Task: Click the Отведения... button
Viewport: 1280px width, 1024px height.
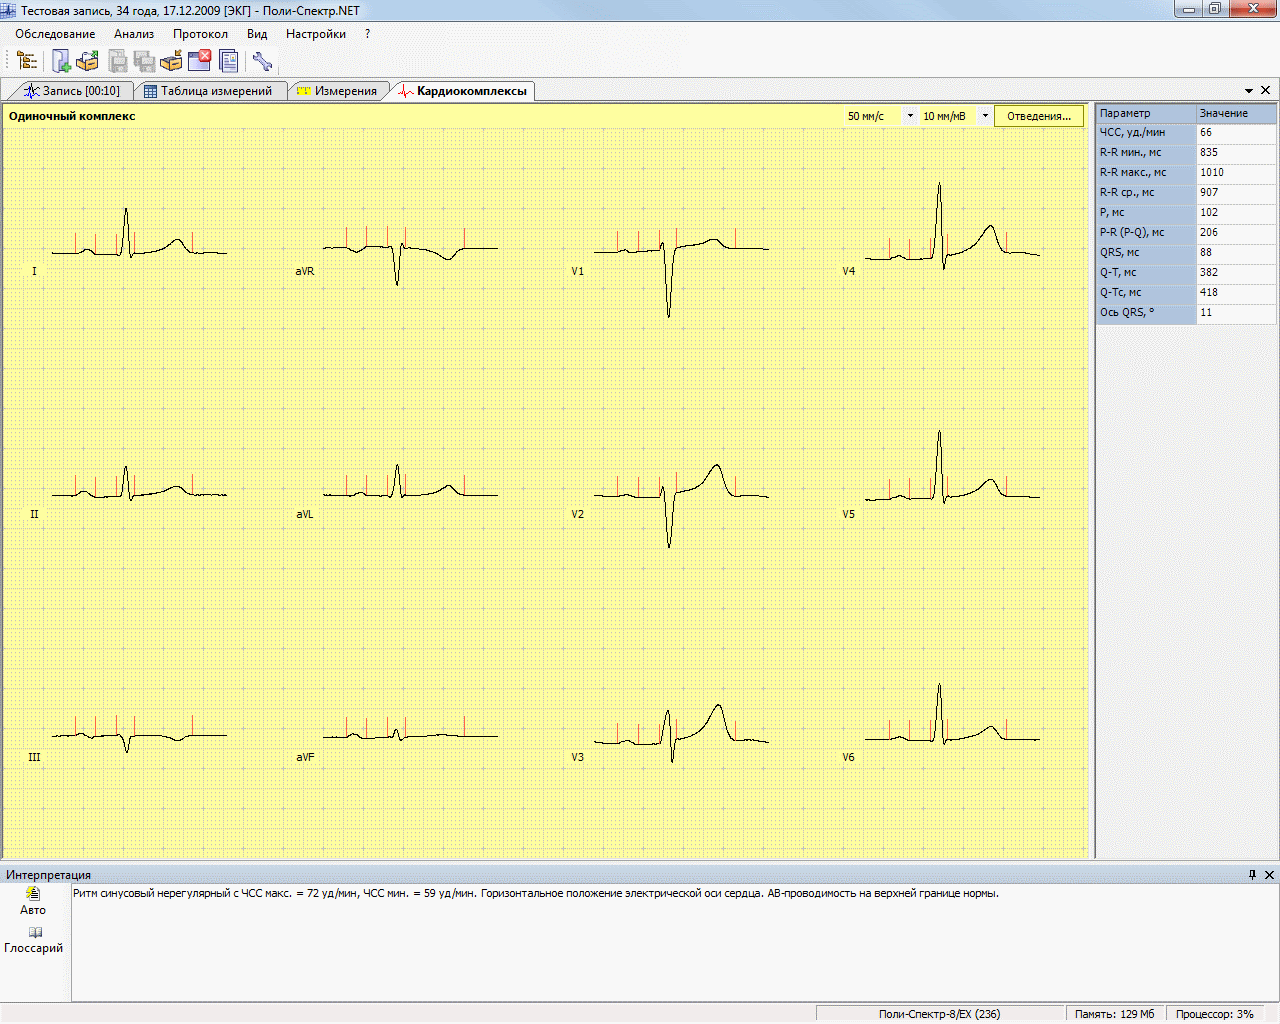Action: [1038, 116]
